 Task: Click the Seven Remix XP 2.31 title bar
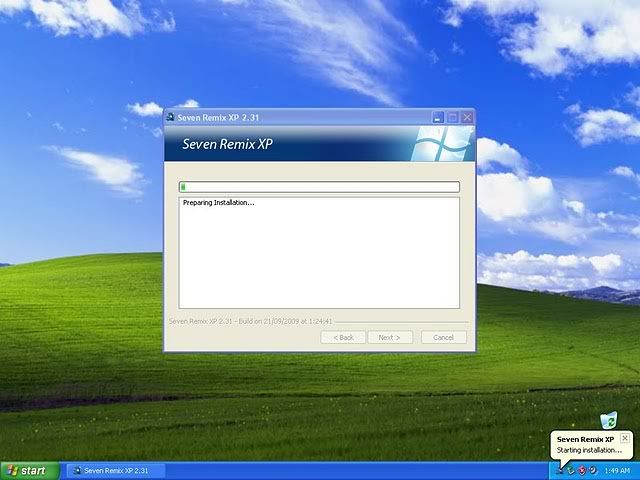(x=300, y=117)
